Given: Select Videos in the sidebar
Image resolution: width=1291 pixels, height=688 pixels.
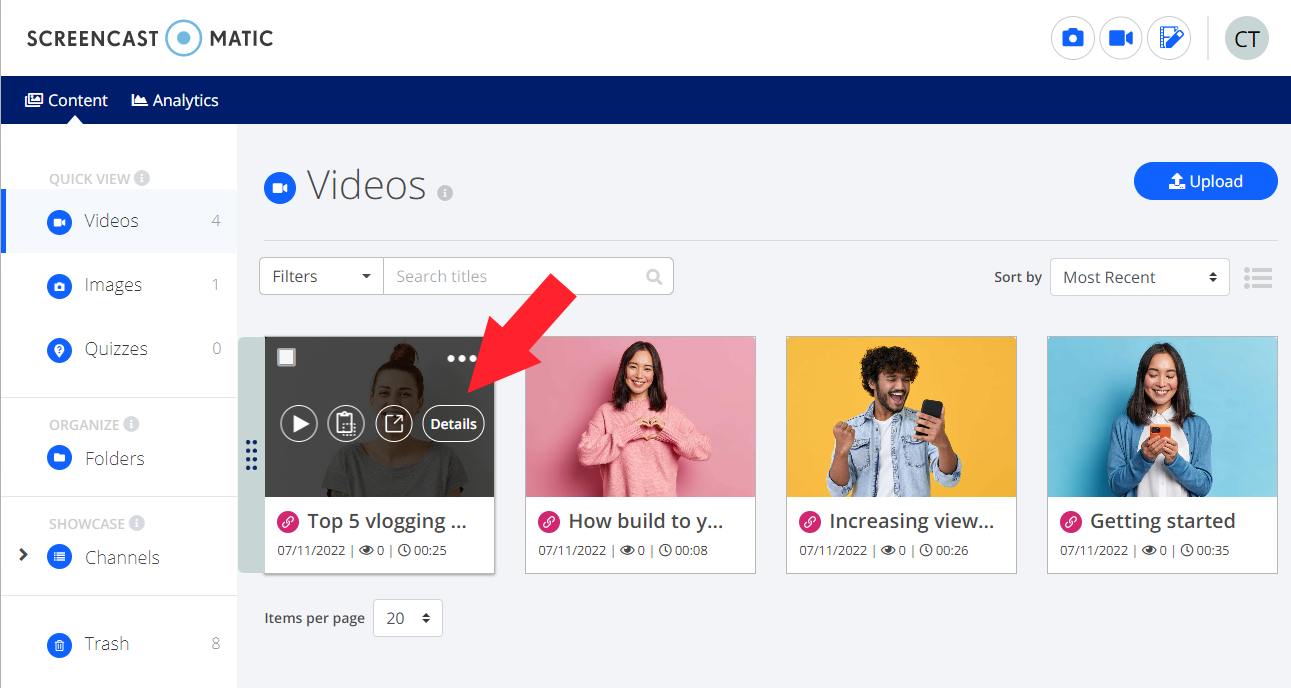Looking at the screenshot, I should pyautogui.click(x=120, y=221).
